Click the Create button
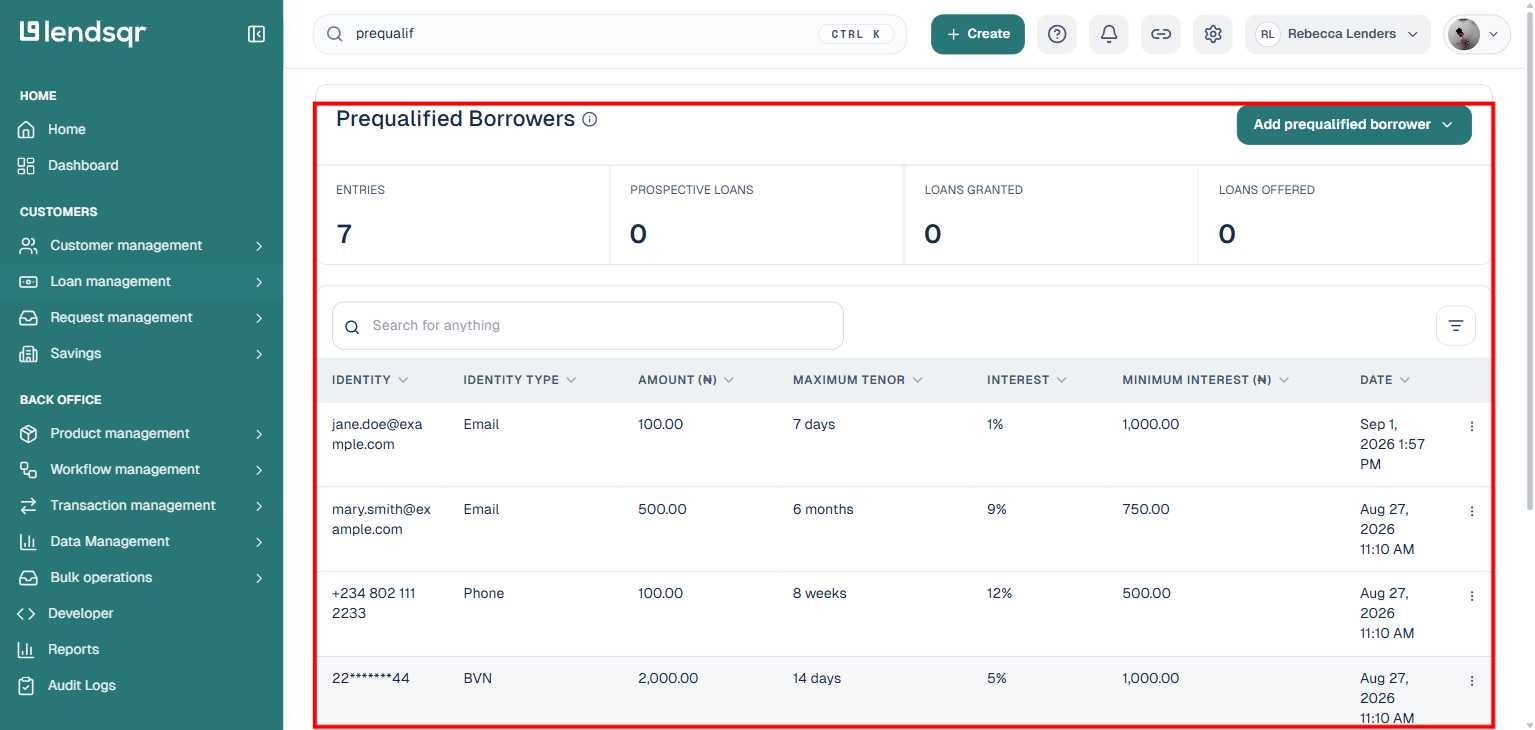 click(x=978, y=34)
